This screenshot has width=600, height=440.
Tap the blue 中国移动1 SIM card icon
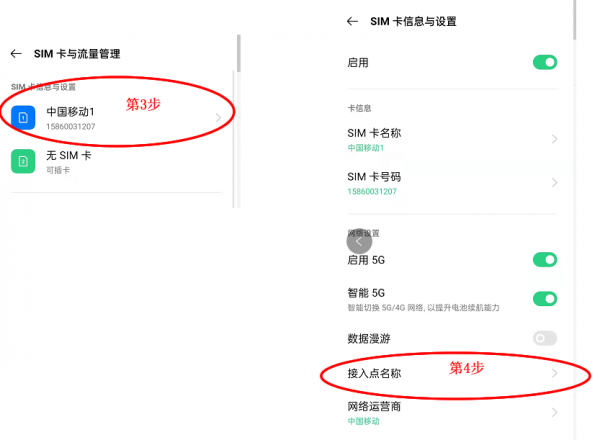click(24, 117)
